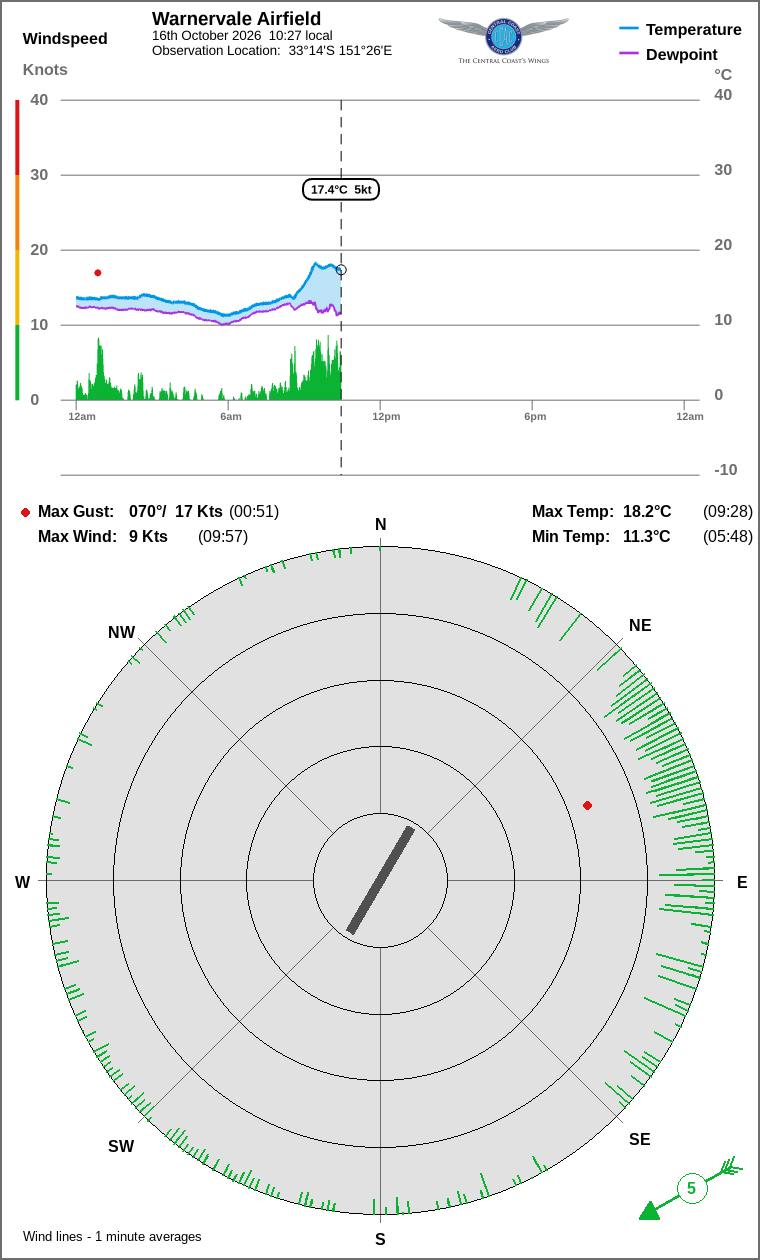This screenshot has height=1260, width=760.
Task: Click the W compass label
Action: pyautogui.click(x=22, y=883)
